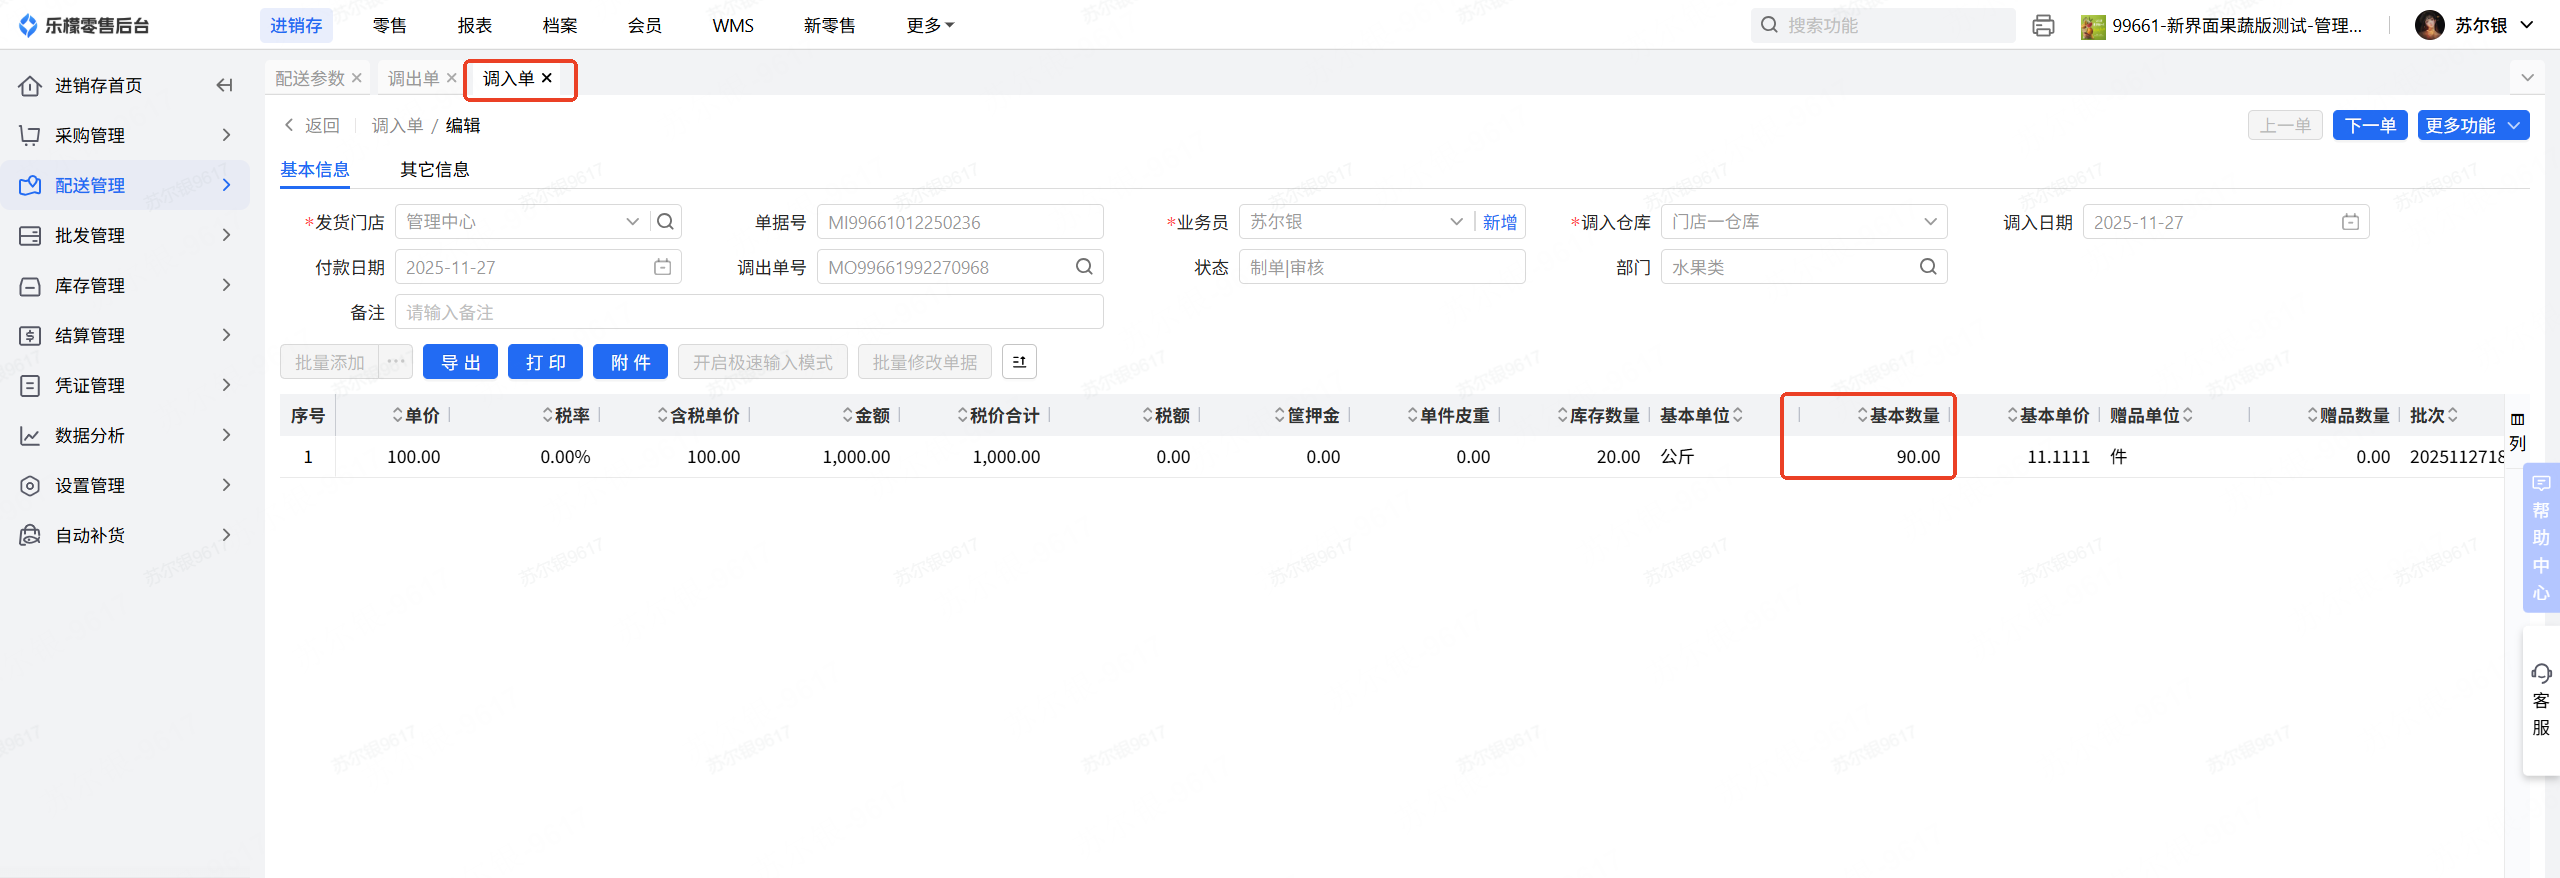2560x878 pixels.
Task: Expand the 调入仓库 dropdown
Action: pyautogui.click(x=1930, y=222)
